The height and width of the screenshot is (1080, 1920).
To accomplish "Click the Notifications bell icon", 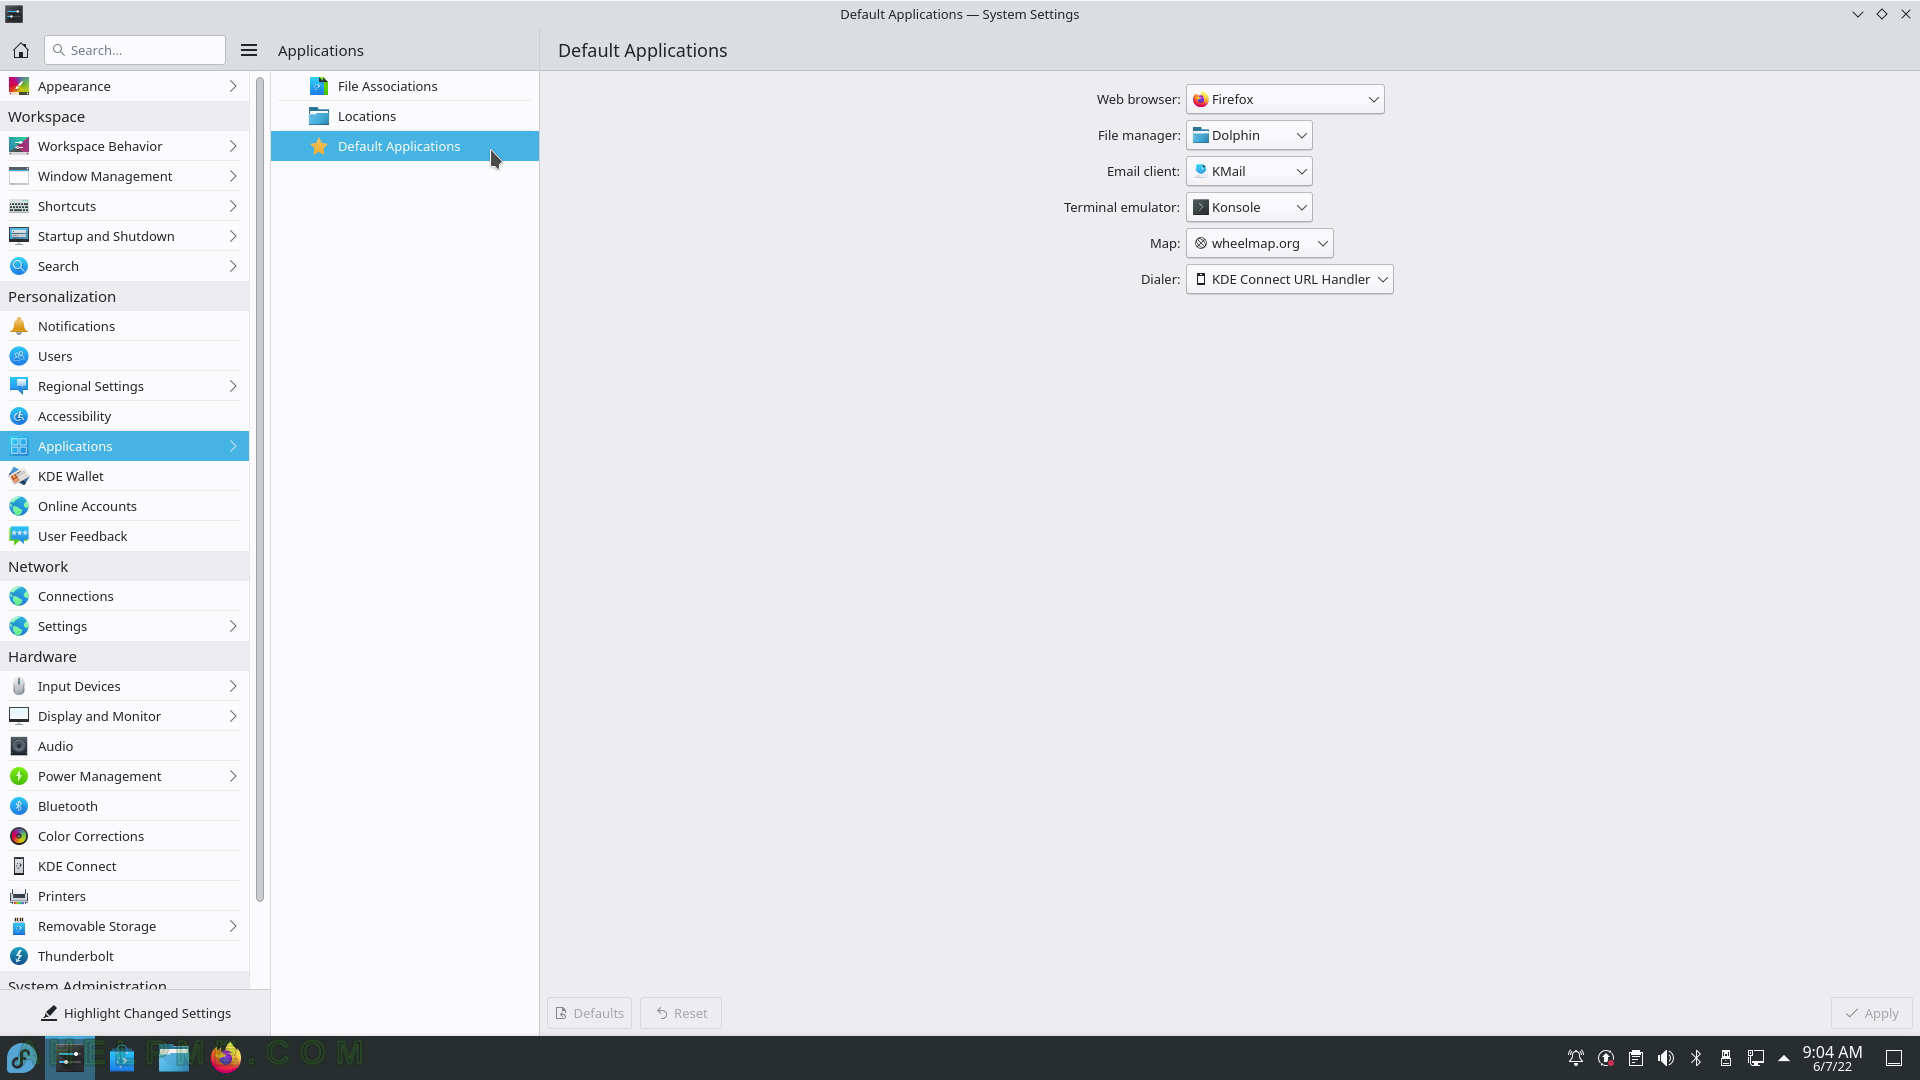I will [x=19, y=326].
